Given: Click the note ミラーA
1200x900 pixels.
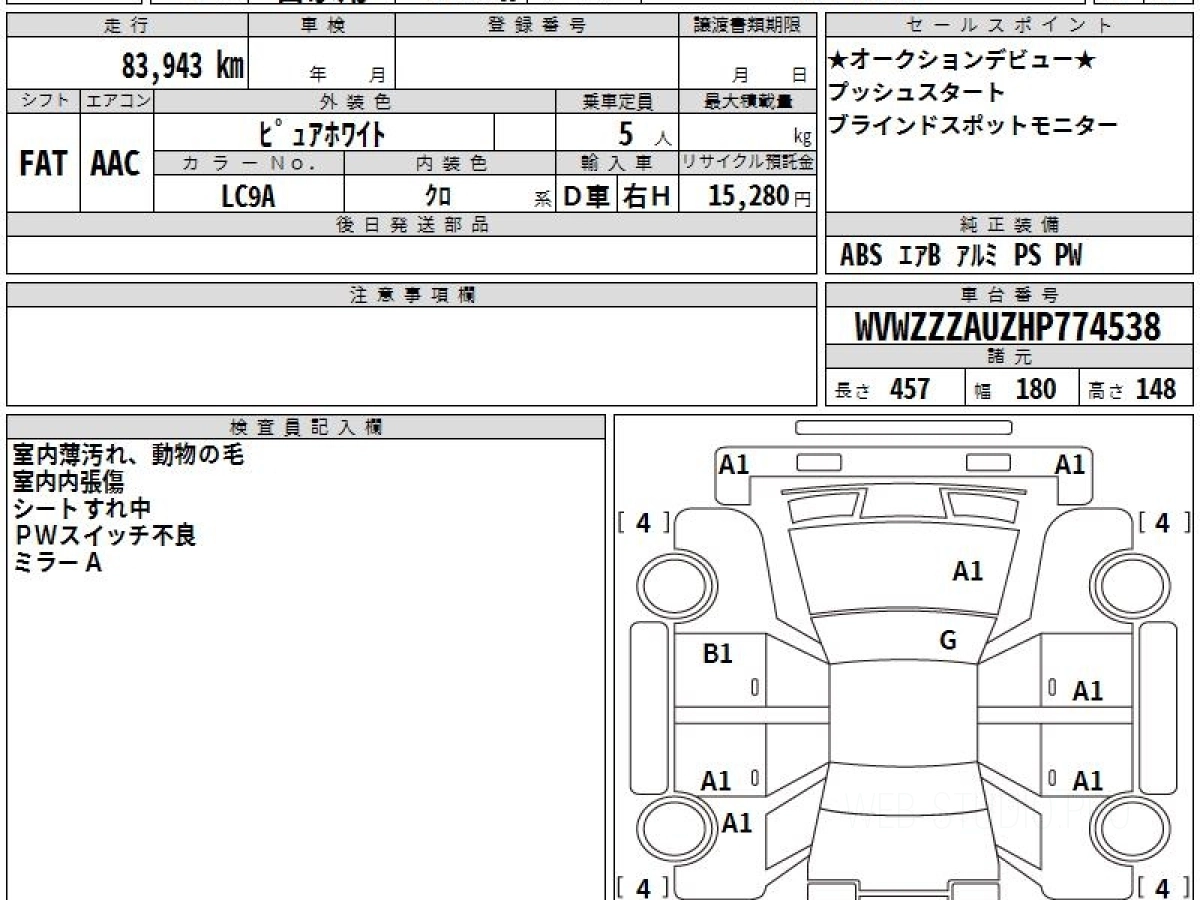Looking at the screenshot, I should click(x=57, y=562).
